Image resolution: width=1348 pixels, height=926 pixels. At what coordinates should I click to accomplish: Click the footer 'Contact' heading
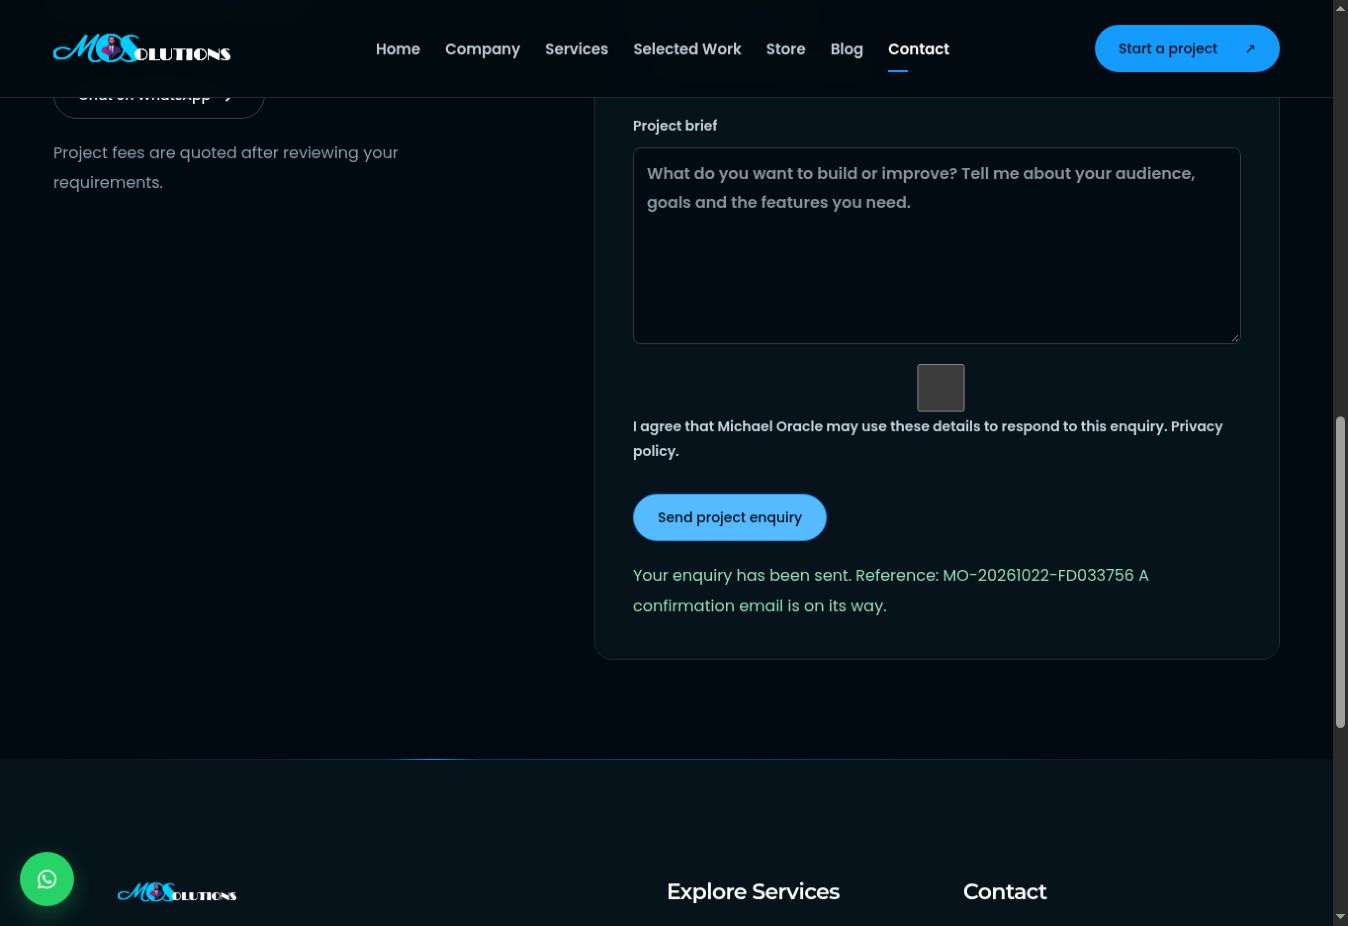coord(1005,891)
